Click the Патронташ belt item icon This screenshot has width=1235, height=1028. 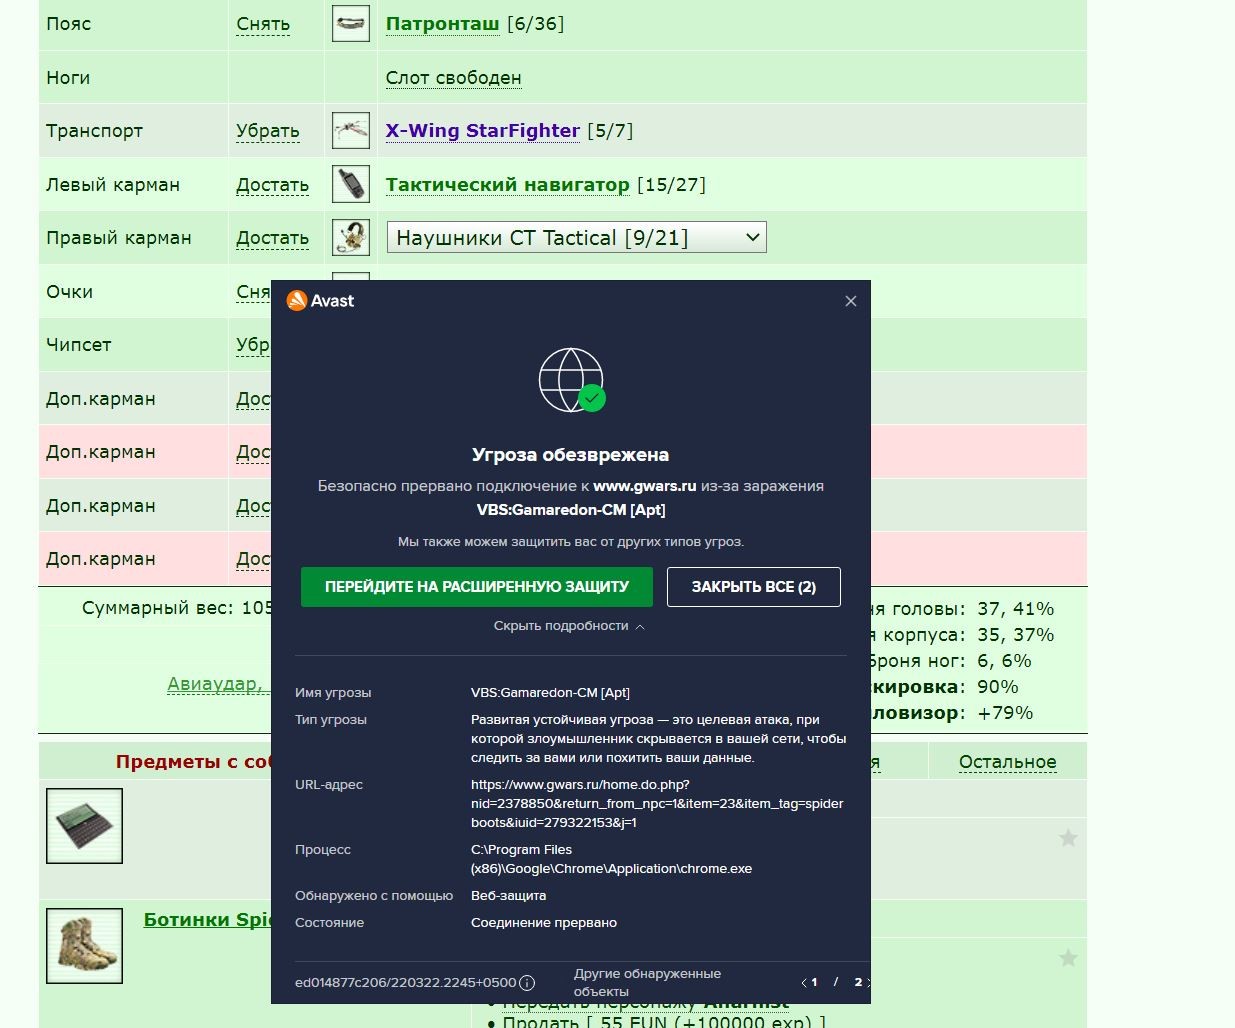(x=351, y=23)
